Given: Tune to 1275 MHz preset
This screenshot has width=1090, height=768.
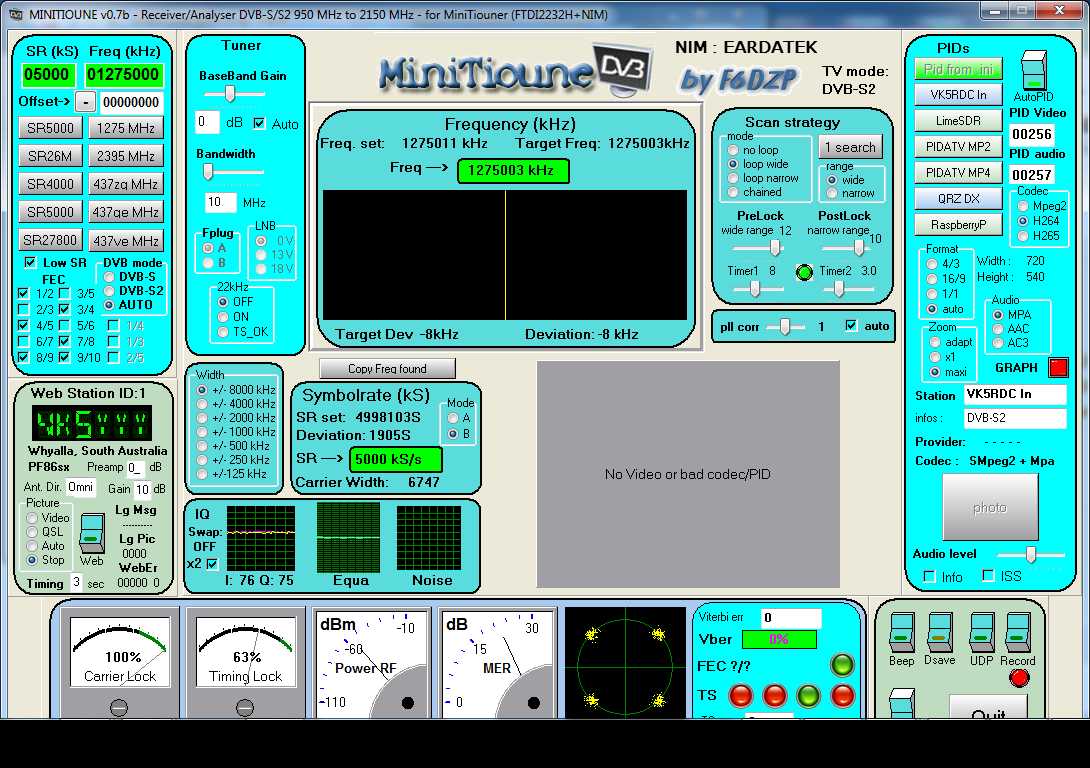Looking at the screenshot, I should point(126,128).
